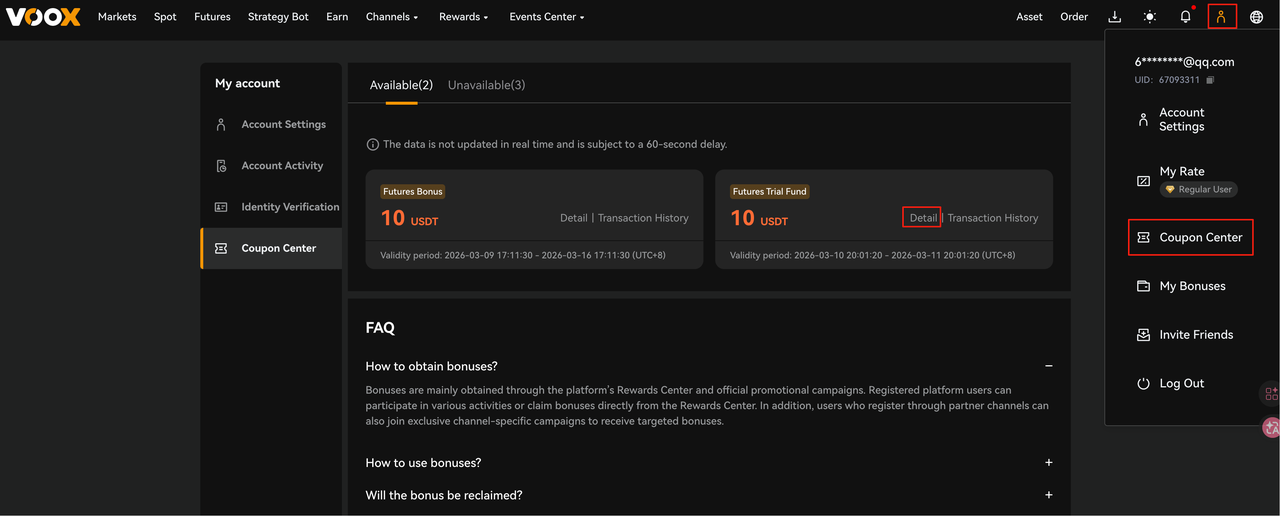Viewport: 1280px width, 516px height.
Task: Toggle the light/dark theme sun icon
Action: (x=1150, y=17)
